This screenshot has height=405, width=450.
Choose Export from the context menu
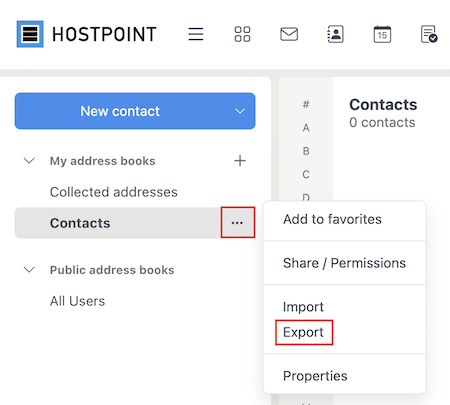click(303, 332)
